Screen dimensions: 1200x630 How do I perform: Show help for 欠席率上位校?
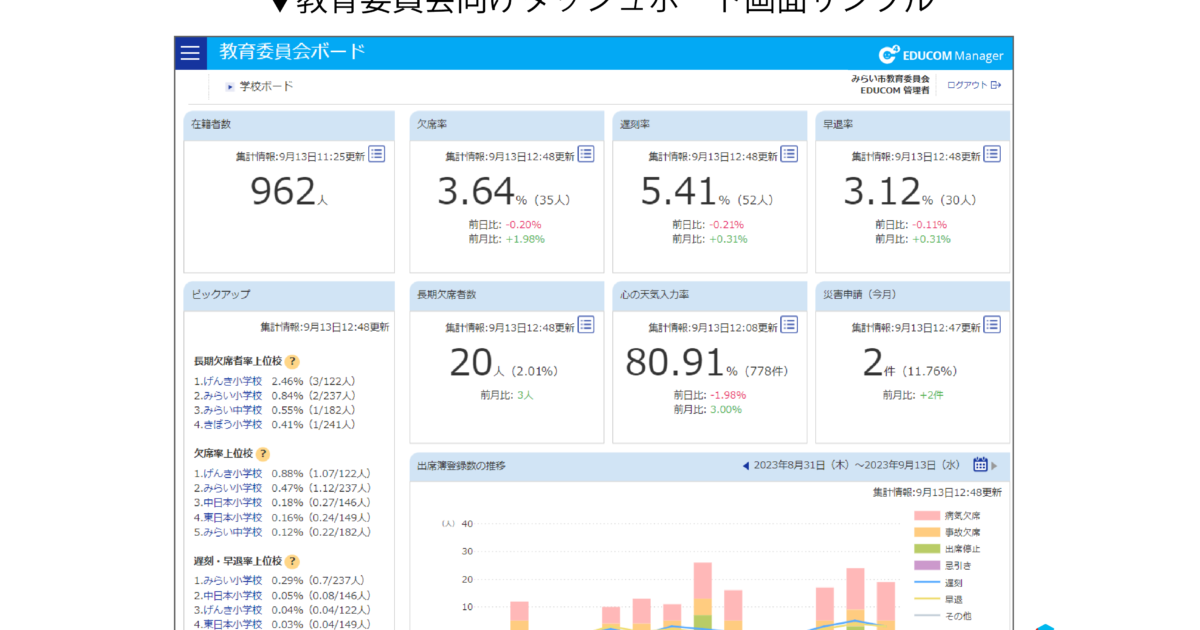263,454
